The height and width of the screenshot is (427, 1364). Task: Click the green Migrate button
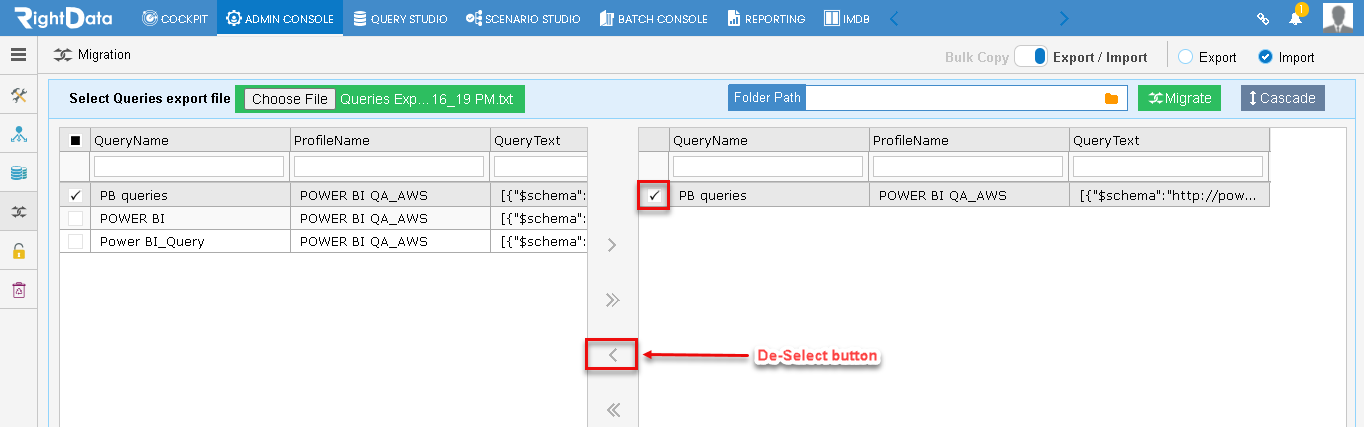click(1180, 98)
